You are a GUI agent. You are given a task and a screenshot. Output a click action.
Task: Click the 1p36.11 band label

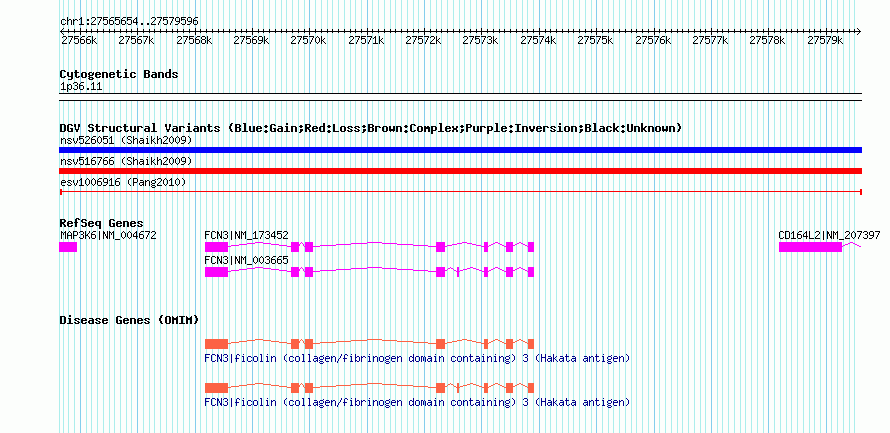coord(81,87)
